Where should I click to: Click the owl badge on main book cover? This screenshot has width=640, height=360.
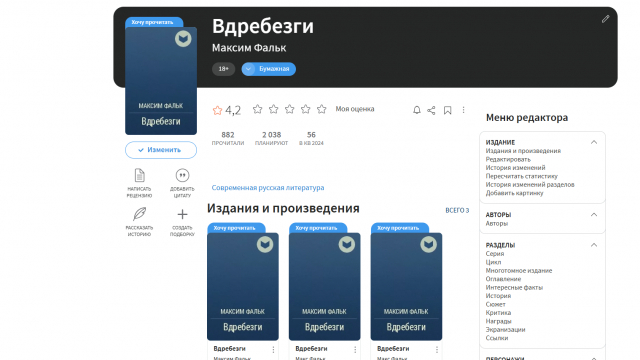point(183,39)
